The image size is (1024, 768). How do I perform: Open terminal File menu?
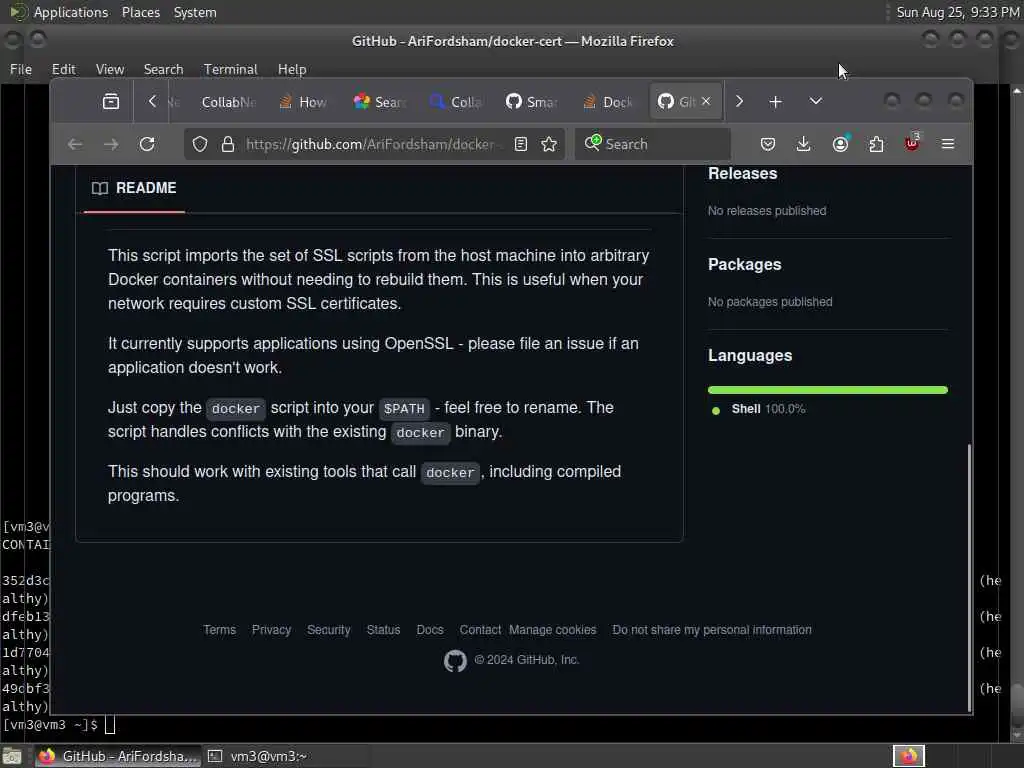pyautogui.click(x=21, y=69)
